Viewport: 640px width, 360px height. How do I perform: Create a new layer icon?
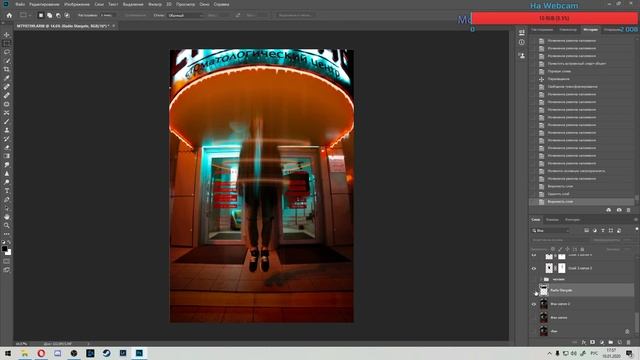click(620, 342)
